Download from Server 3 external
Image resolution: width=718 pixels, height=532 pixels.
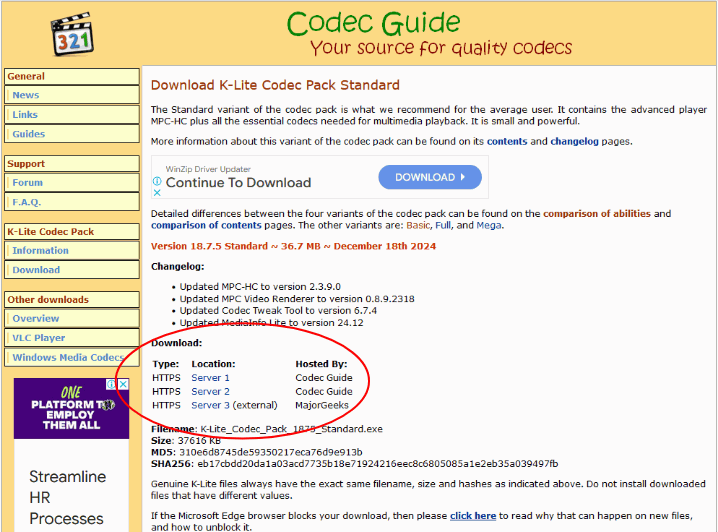210,405
